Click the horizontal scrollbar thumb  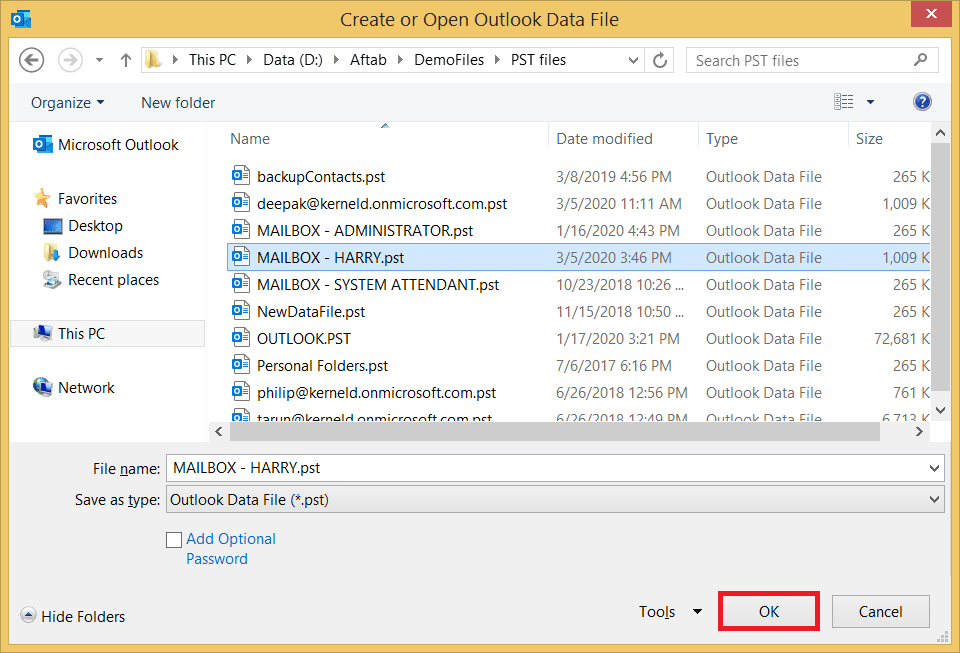point(555,431)
